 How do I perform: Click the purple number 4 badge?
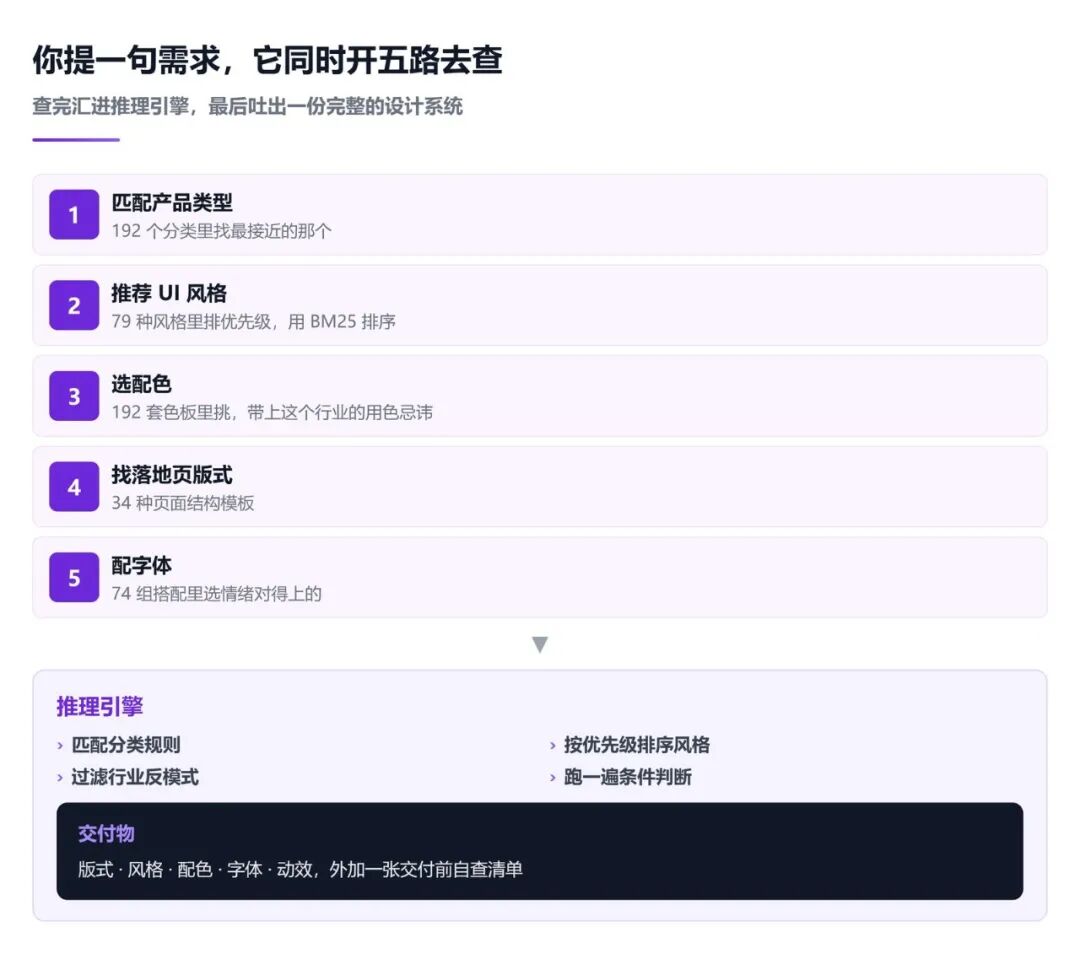click(74, 487)
